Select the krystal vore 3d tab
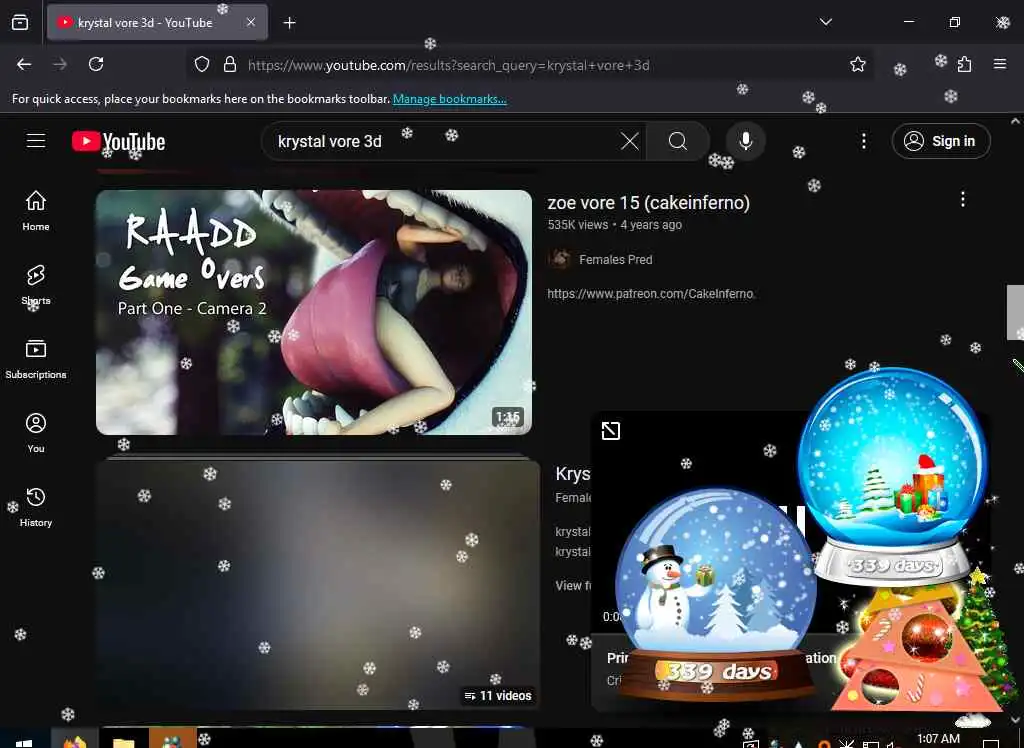This screenshot has height=748, width=1024. pos(157,22)
